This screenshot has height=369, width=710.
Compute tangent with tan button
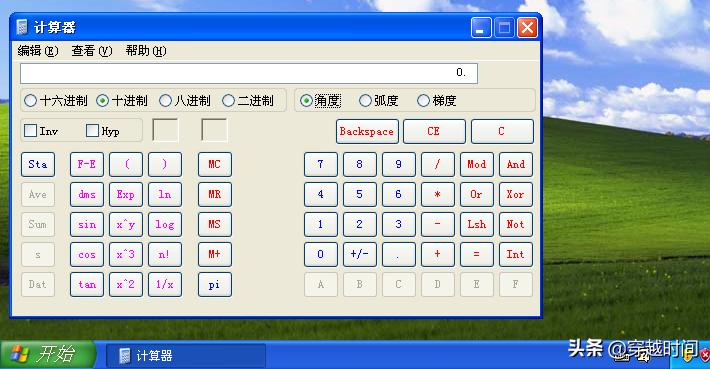pos(87,284)
